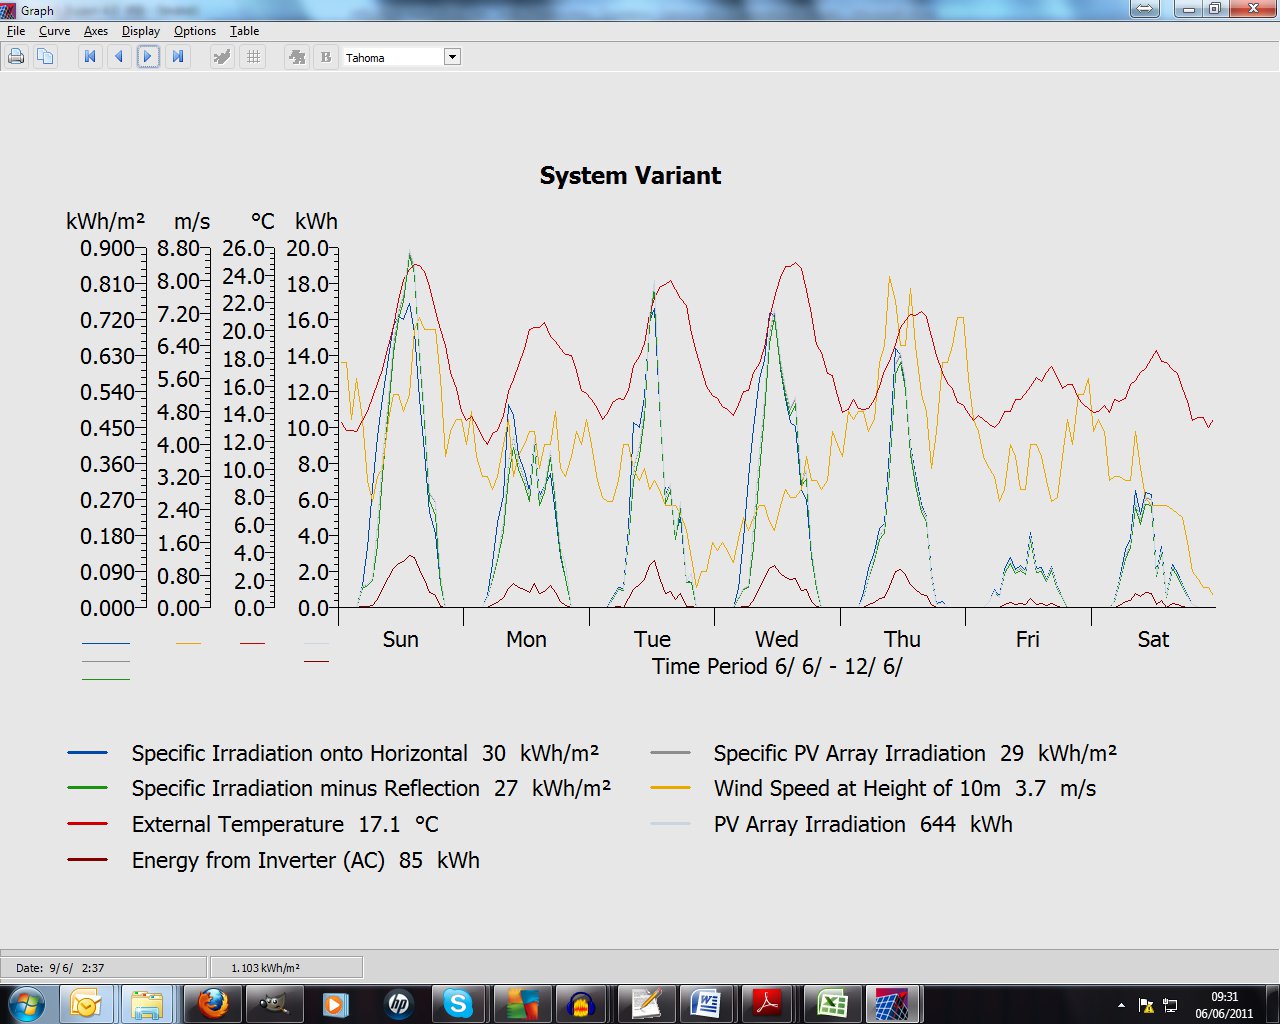
Task: Open Windows Explorer folder in taskbar
Action: 148,1004
